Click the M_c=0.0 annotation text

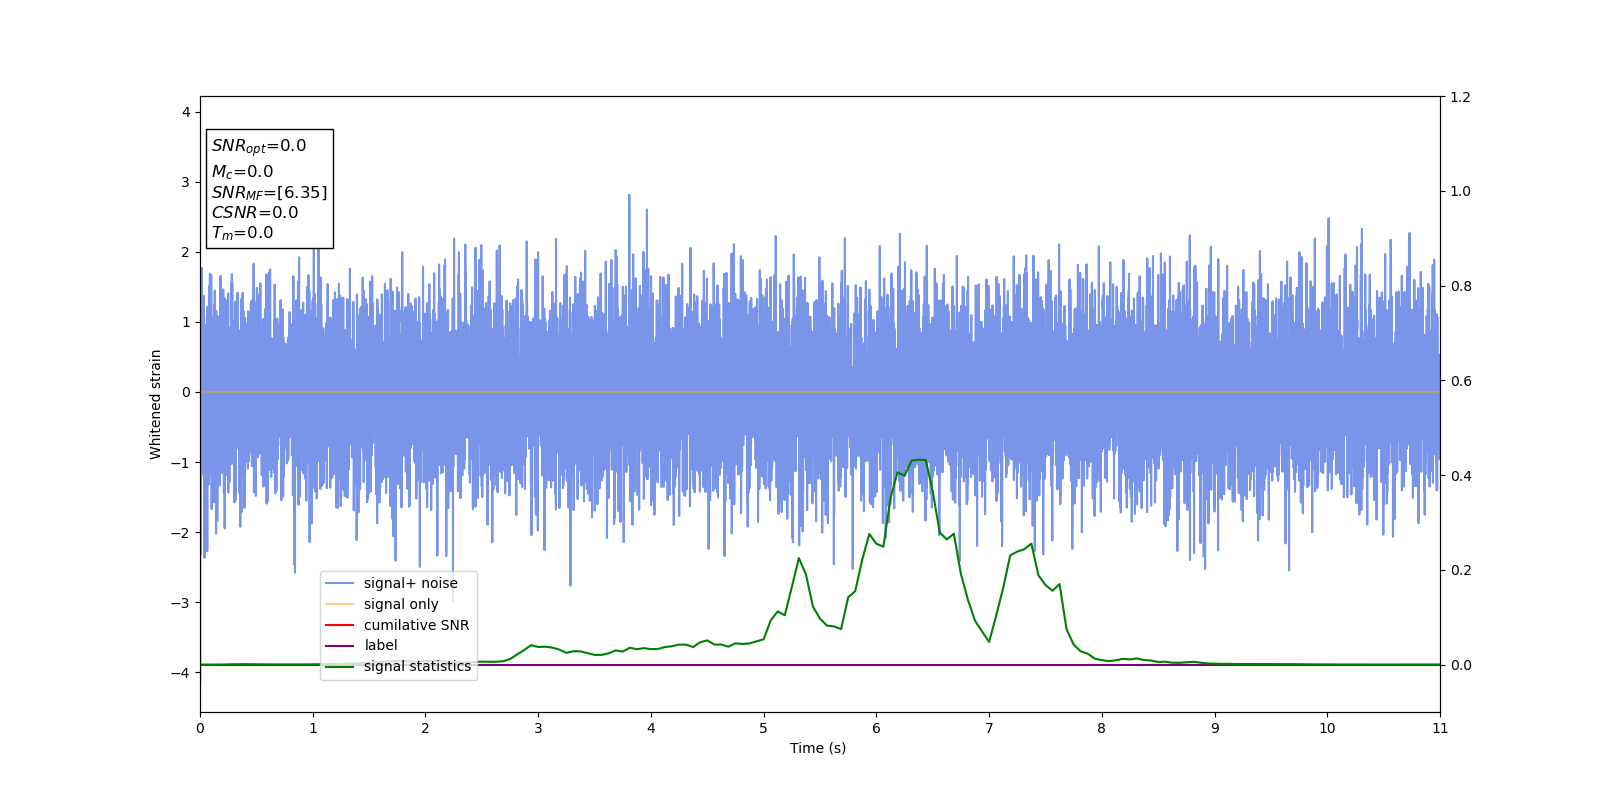242,172
